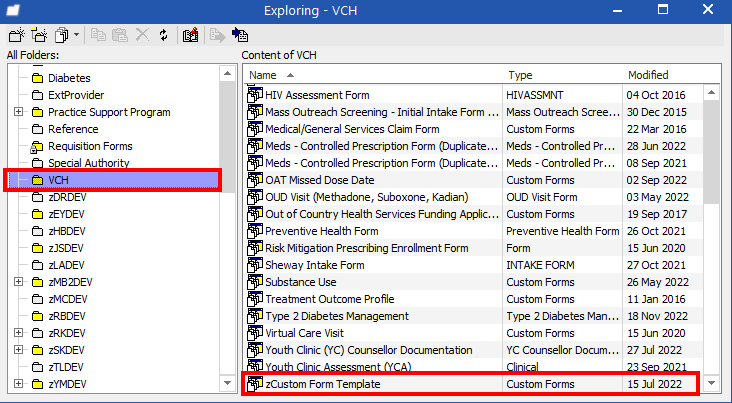Select Meds - Controlled Prescription Form dated 08 Sep 2021
The width and height of the screenshot is (732, 403).
coord(474,163)
